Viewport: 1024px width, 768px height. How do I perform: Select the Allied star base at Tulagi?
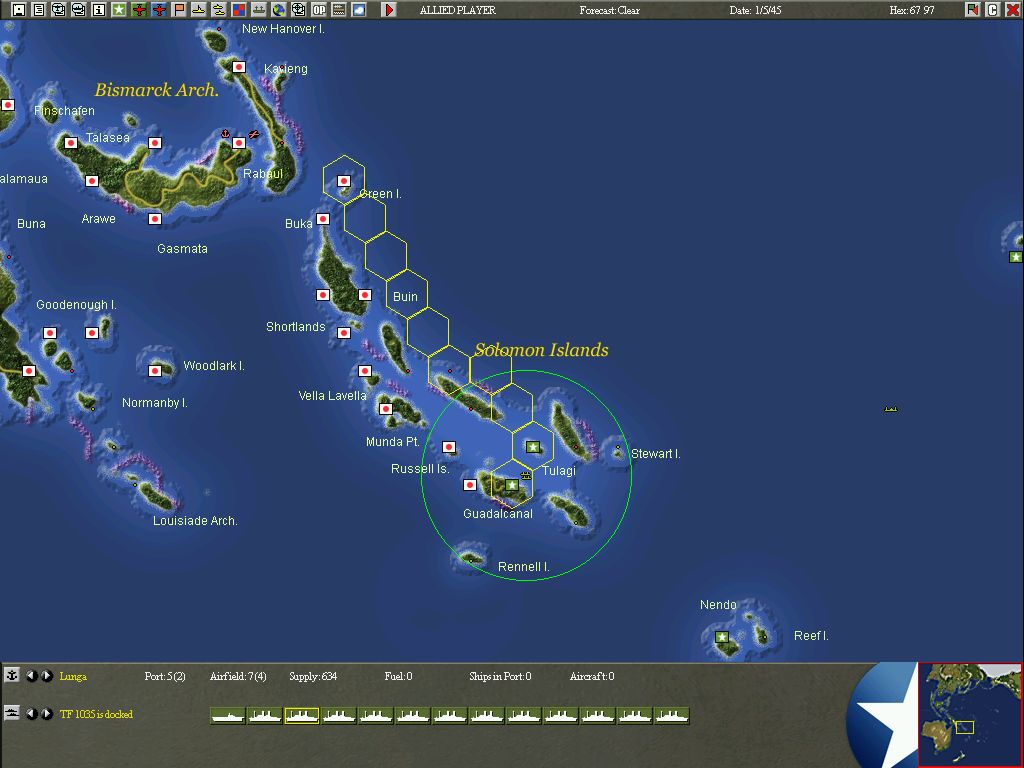point(533,447)
